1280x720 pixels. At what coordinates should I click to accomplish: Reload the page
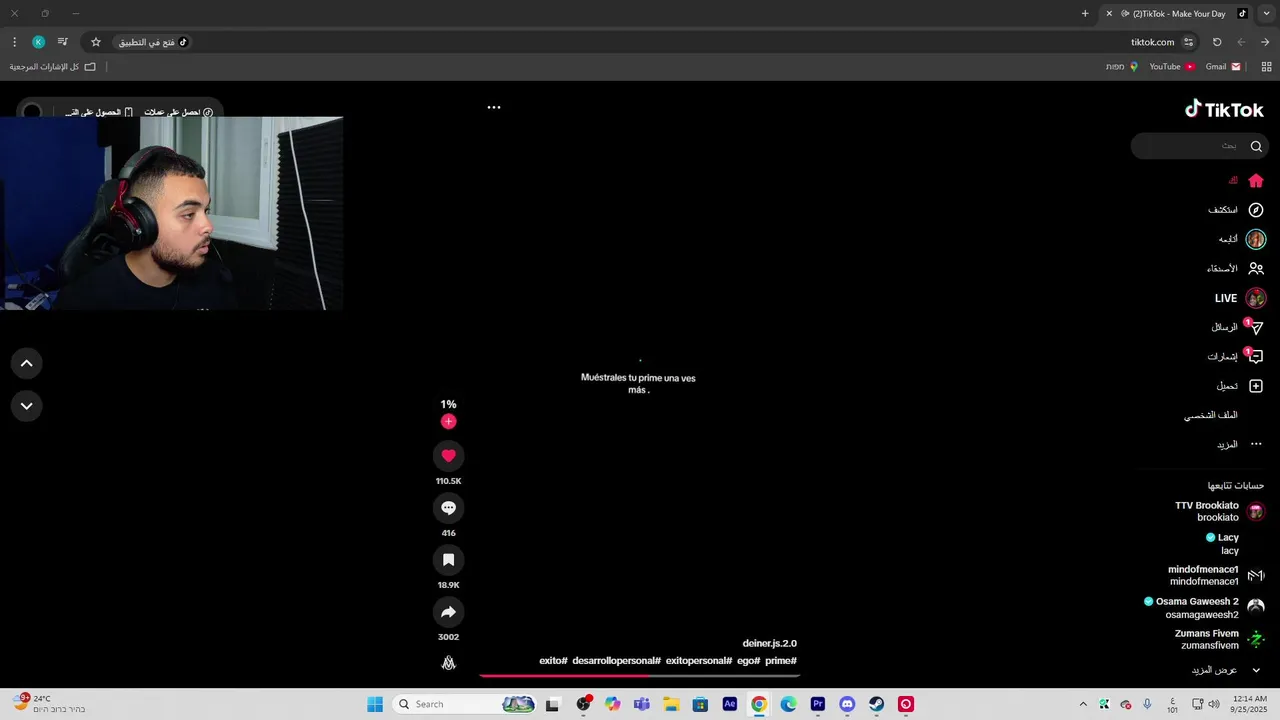[x=1217, y=42]
